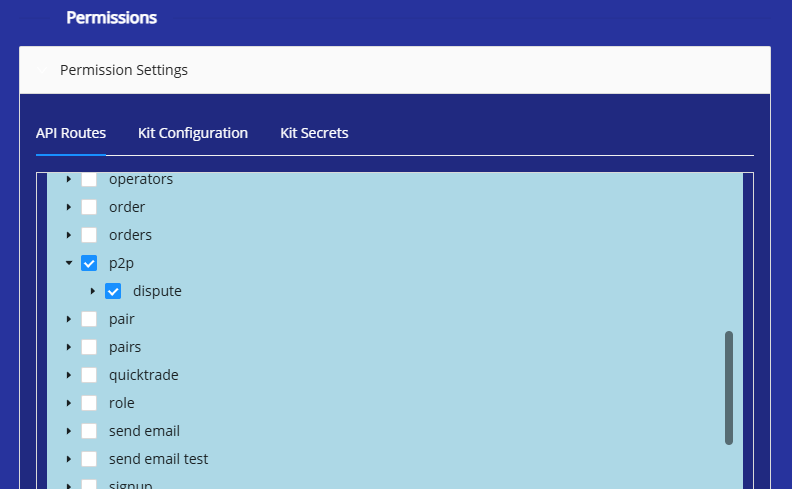Expand the pair route arrow
792x489 pixels.
[69, 319]
